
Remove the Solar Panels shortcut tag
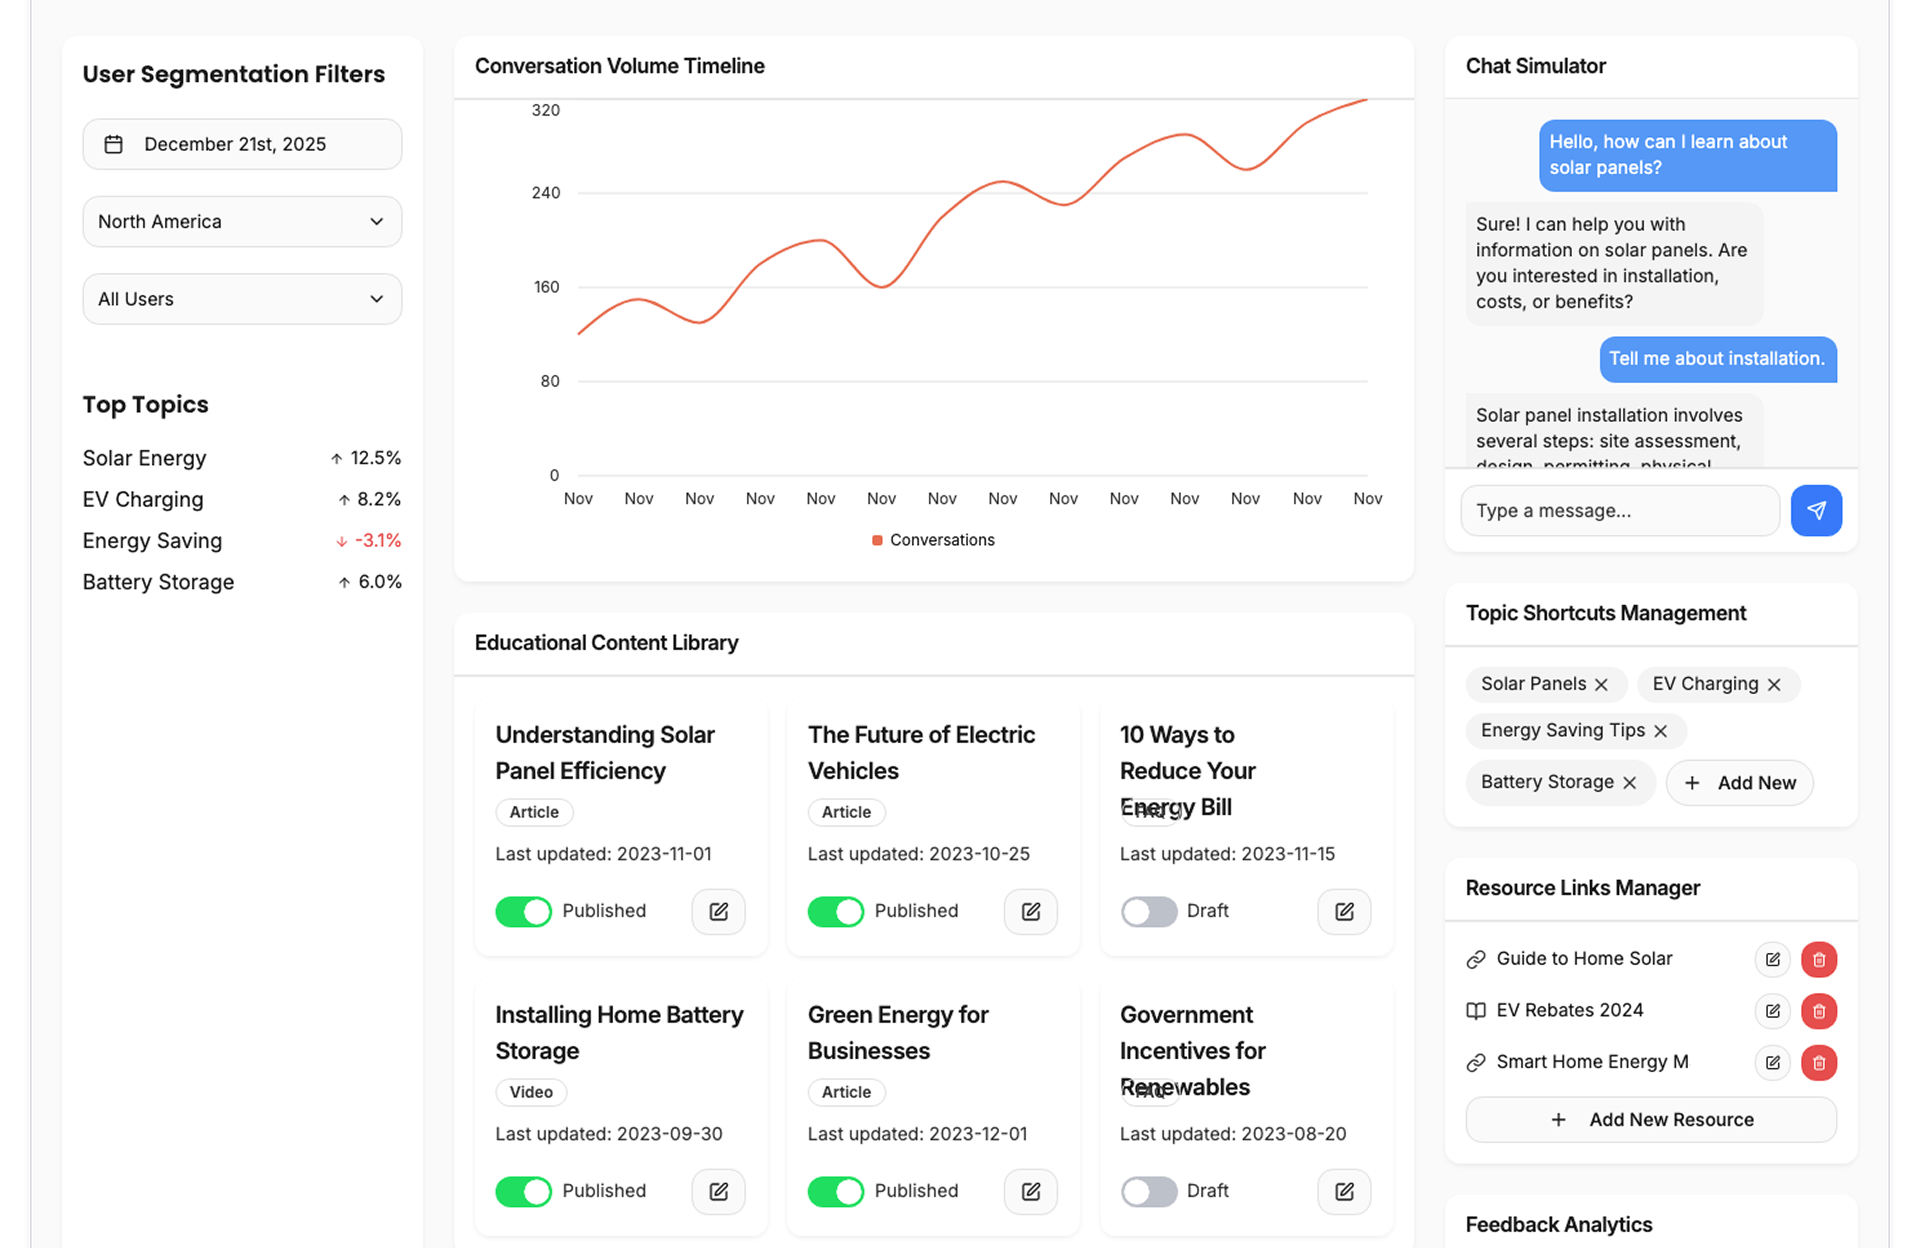tap(1601, 684)
